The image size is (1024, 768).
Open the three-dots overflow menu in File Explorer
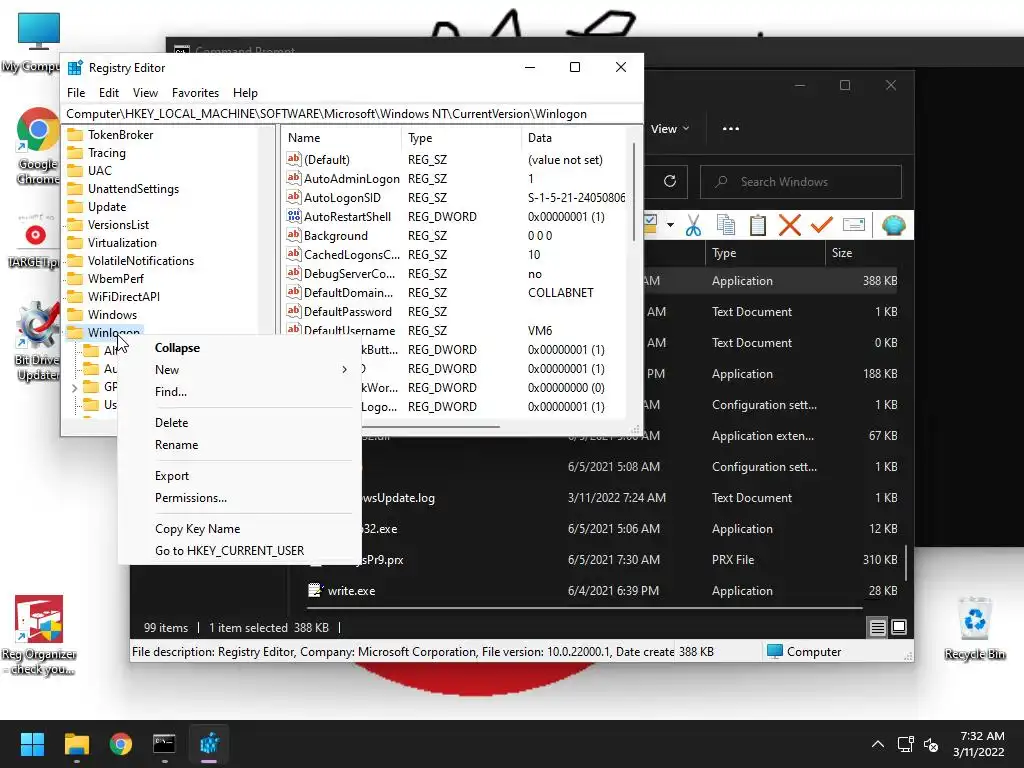click(x=731, y=129)
